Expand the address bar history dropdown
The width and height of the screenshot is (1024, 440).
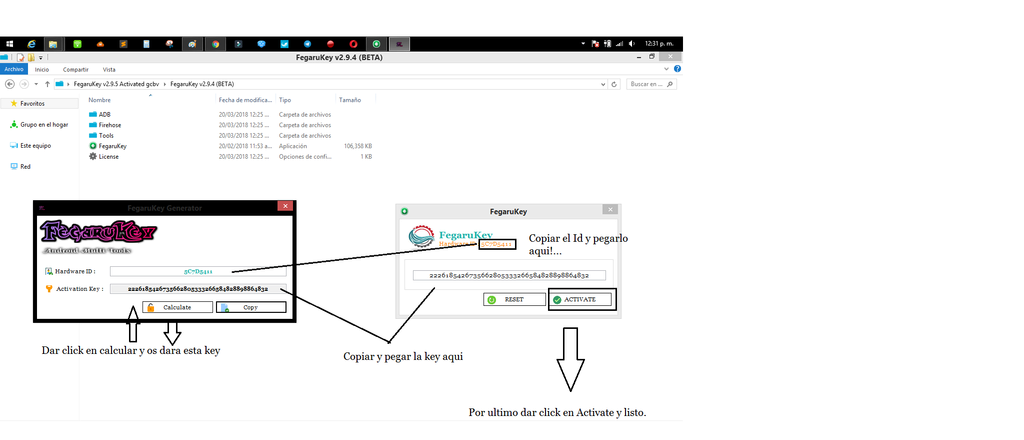click(603, 84)
